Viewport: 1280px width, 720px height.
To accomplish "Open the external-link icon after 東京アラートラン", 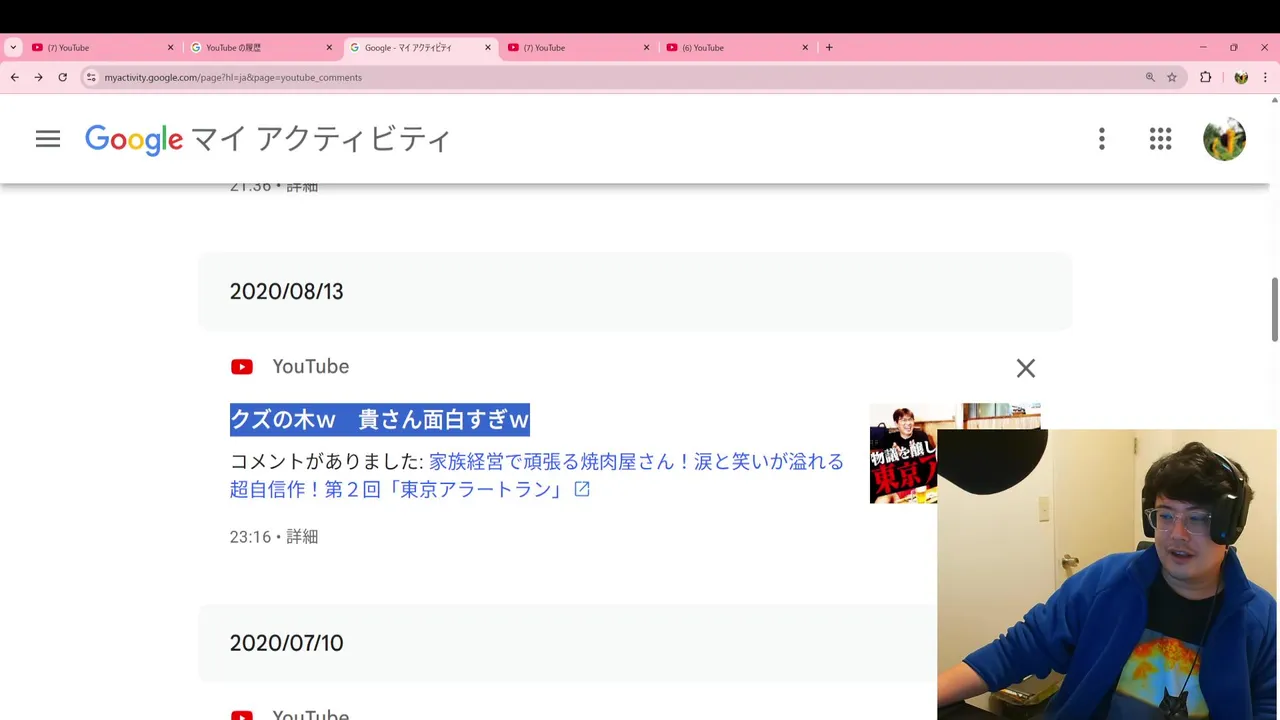I will pyautogui.click(x=582, y=489).
